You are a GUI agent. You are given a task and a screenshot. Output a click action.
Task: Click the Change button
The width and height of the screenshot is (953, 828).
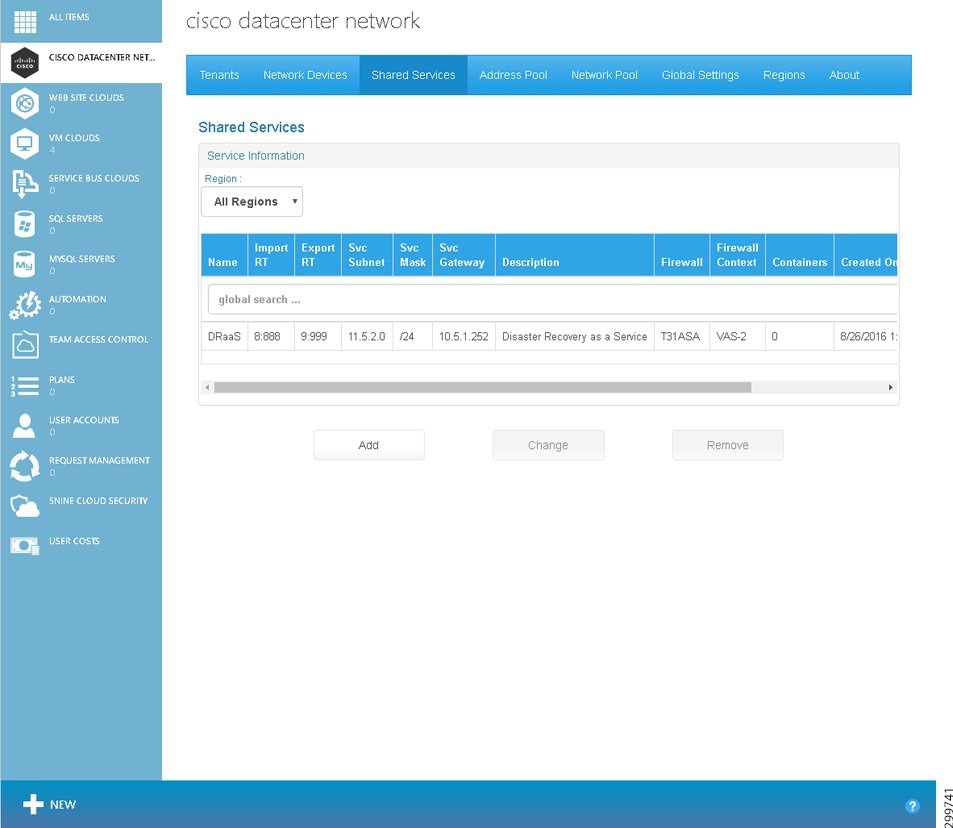click(548, 445)
